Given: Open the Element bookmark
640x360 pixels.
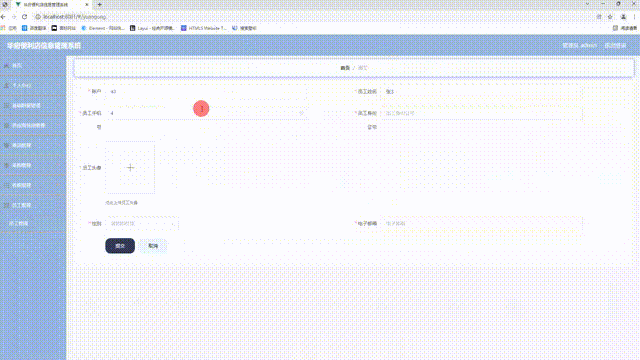Looking at the screenshot, I should click(103, 28).
